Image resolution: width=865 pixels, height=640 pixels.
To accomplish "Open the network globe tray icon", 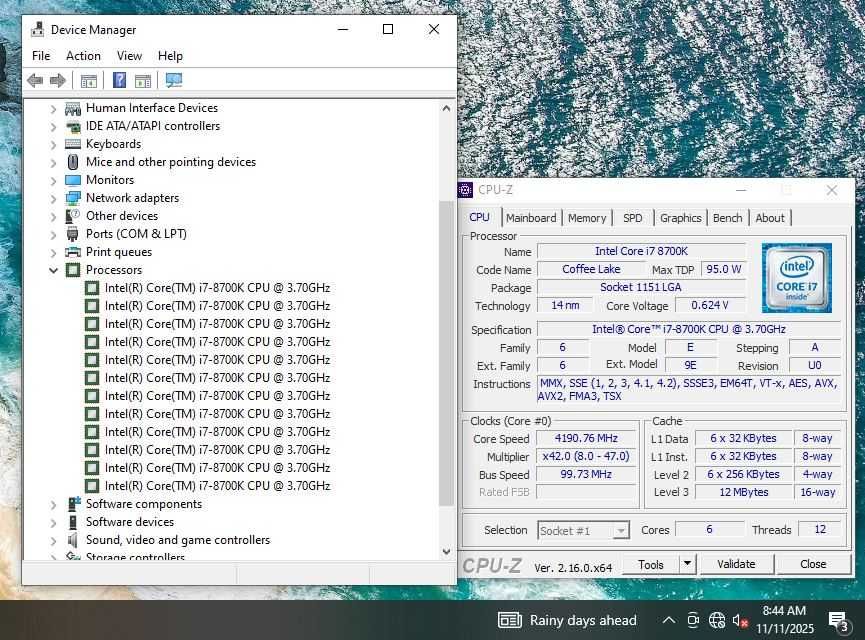I will (717, 620).
